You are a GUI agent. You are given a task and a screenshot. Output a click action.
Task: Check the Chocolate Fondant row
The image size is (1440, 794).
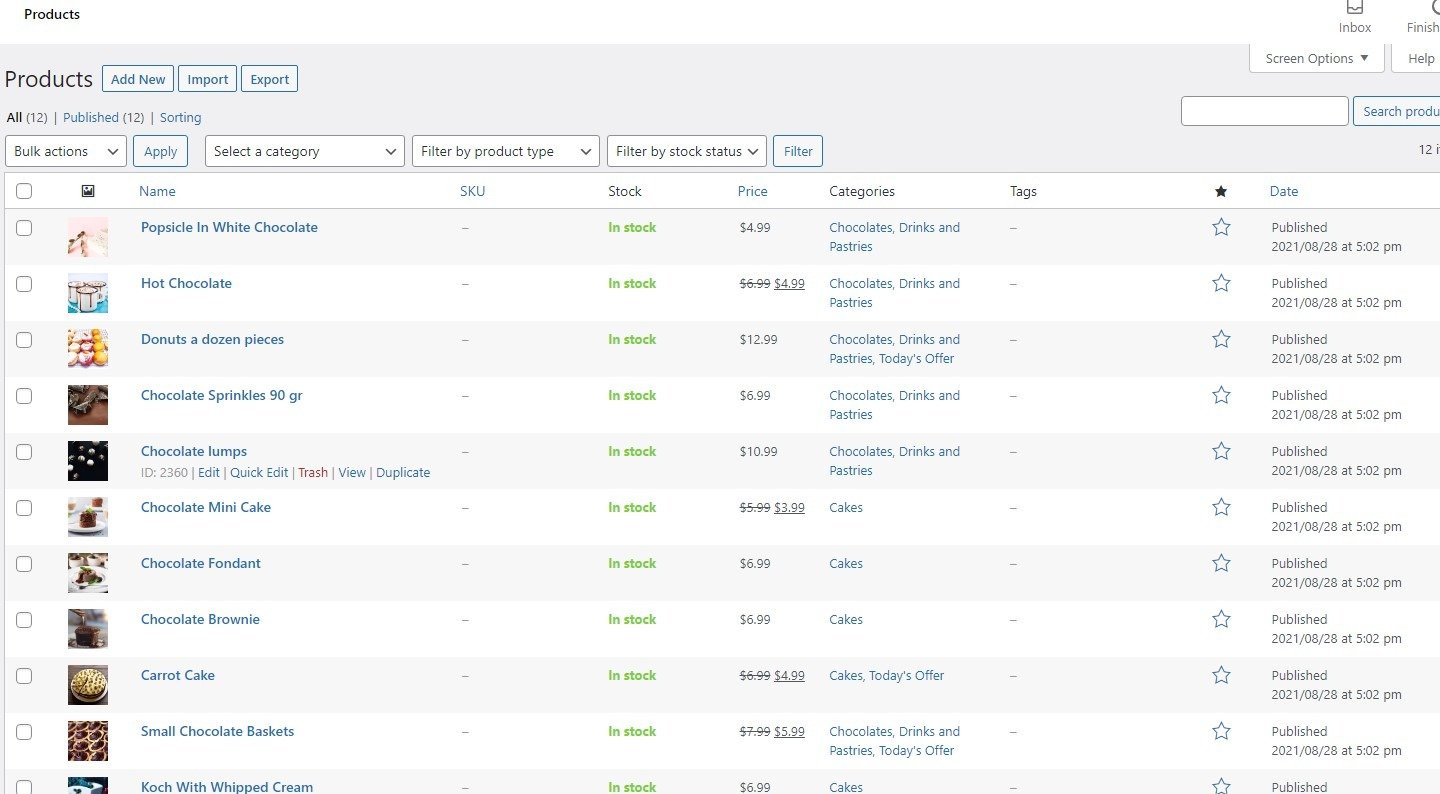24,563
